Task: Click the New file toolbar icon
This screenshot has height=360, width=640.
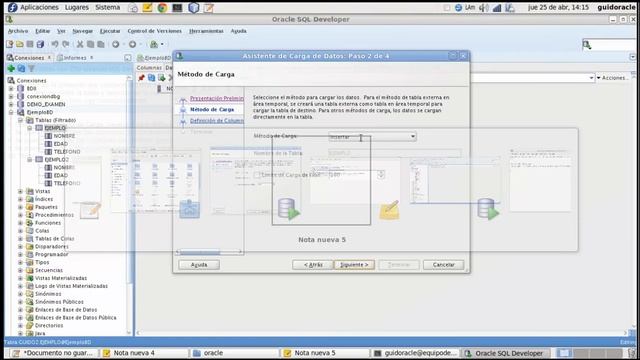Action: [9, 44]
